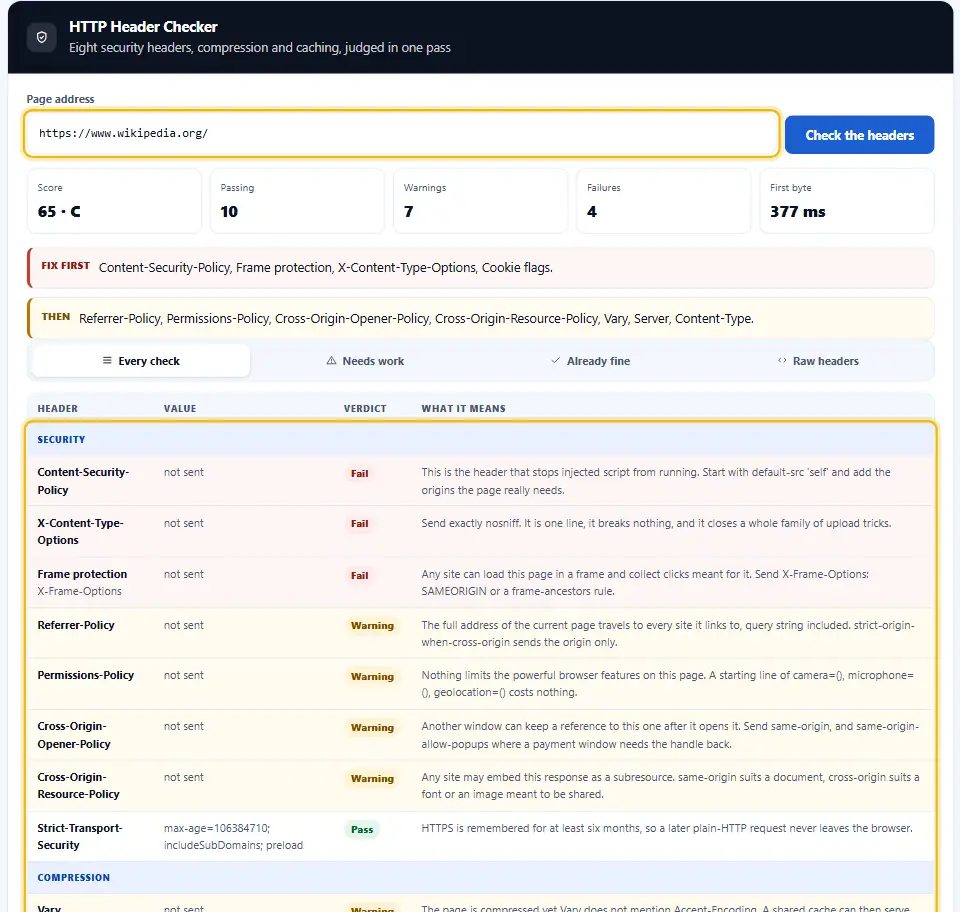The image size is (960, 912).
Task: Click the checkmark icon on Already fine
Action: coord(555,361)
